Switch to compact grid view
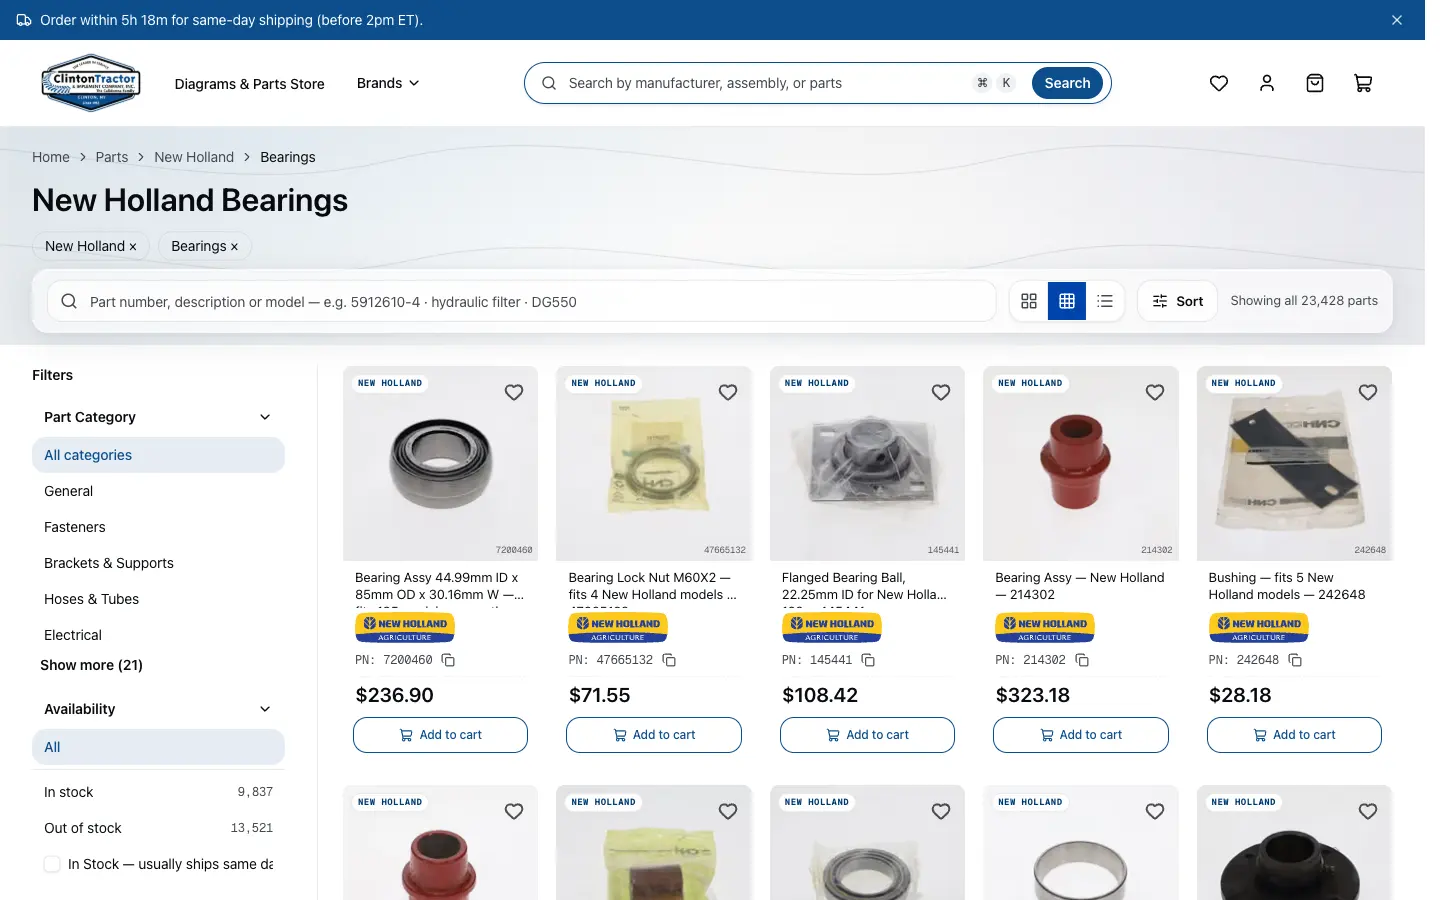 [1066, 301]
